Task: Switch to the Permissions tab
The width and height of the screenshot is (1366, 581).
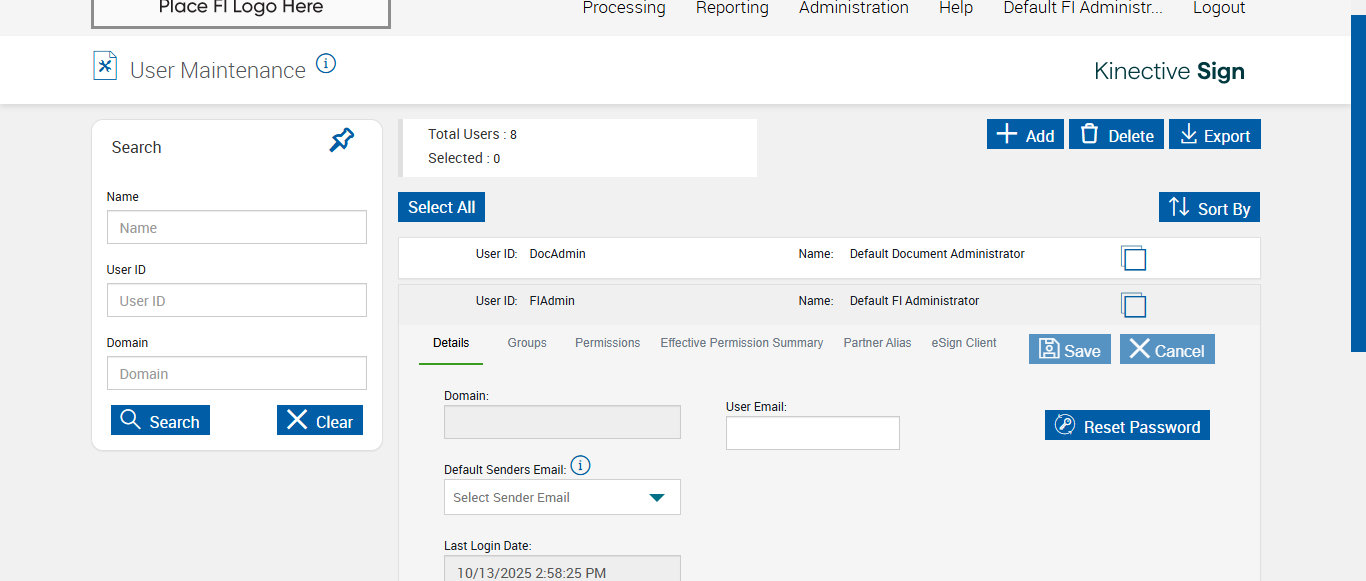Action: click(x=607, y=343)
